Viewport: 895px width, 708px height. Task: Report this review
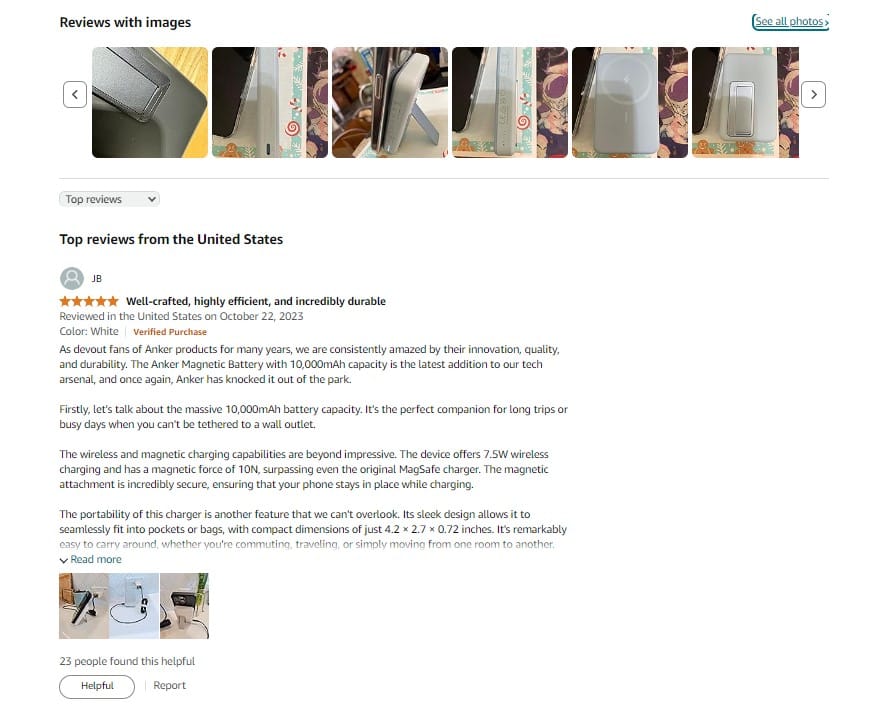[x=170, y=686]
